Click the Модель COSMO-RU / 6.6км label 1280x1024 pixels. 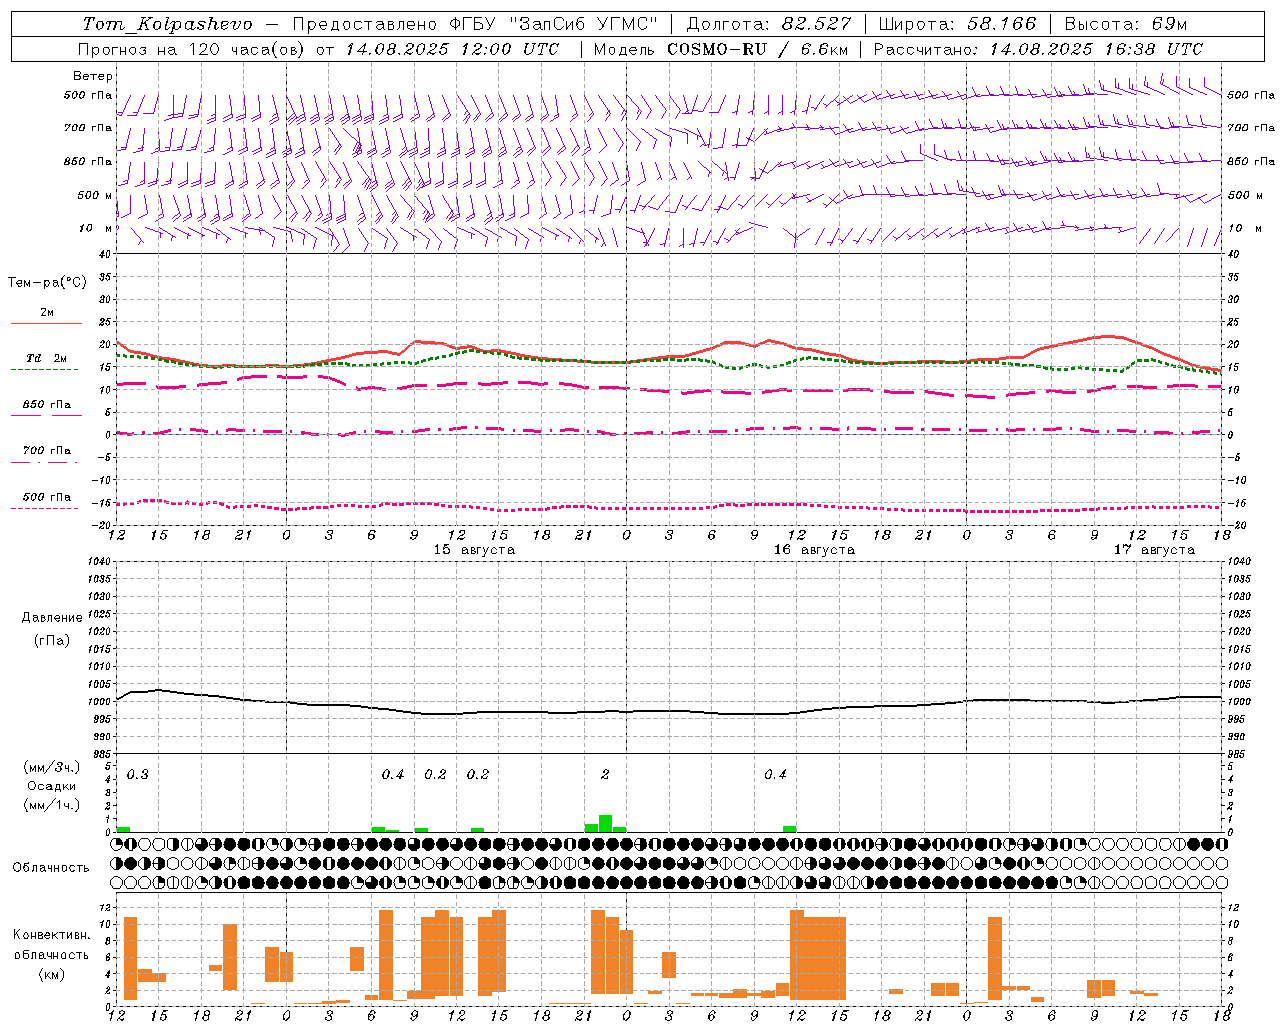pos(721,49)
